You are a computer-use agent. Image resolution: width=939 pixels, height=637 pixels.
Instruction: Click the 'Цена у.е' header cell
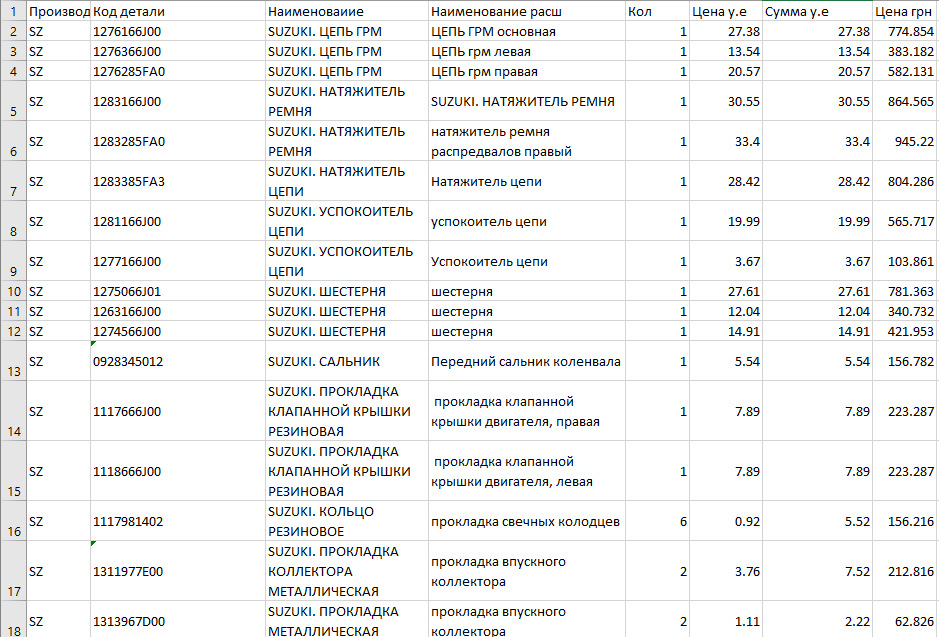pos(726,11)
